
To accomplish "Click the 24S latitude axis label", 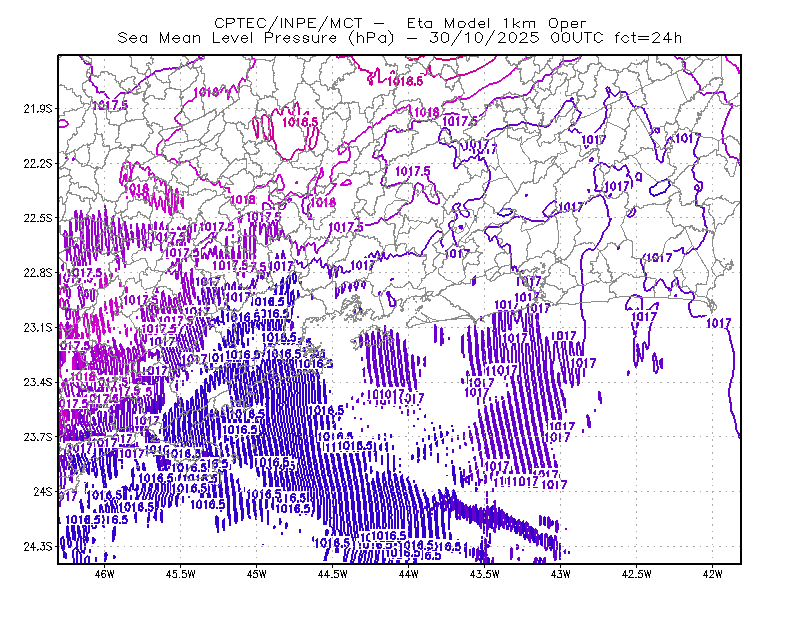I will [43, 491].
